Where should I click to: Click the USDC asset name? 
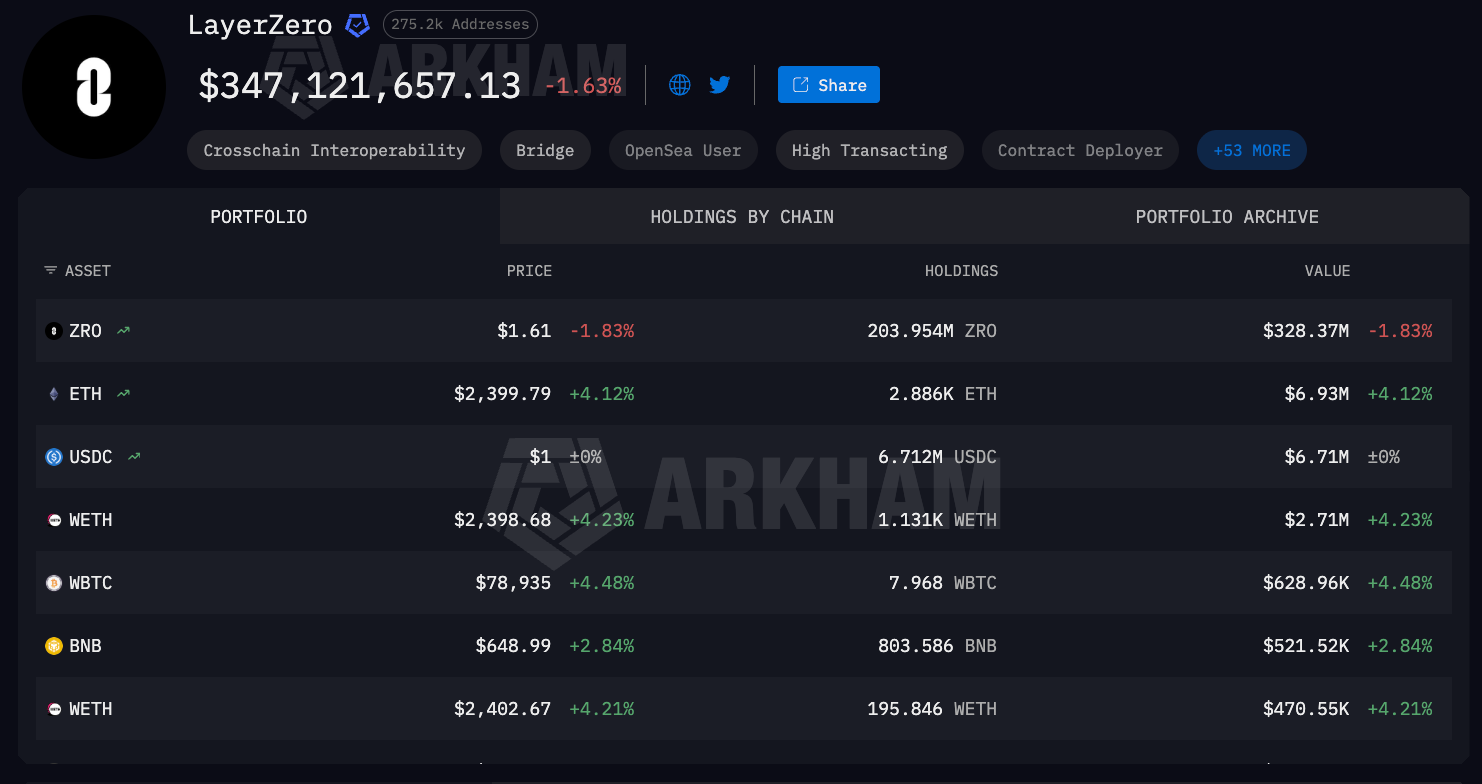pyautogui.click(x=91, y=457)
